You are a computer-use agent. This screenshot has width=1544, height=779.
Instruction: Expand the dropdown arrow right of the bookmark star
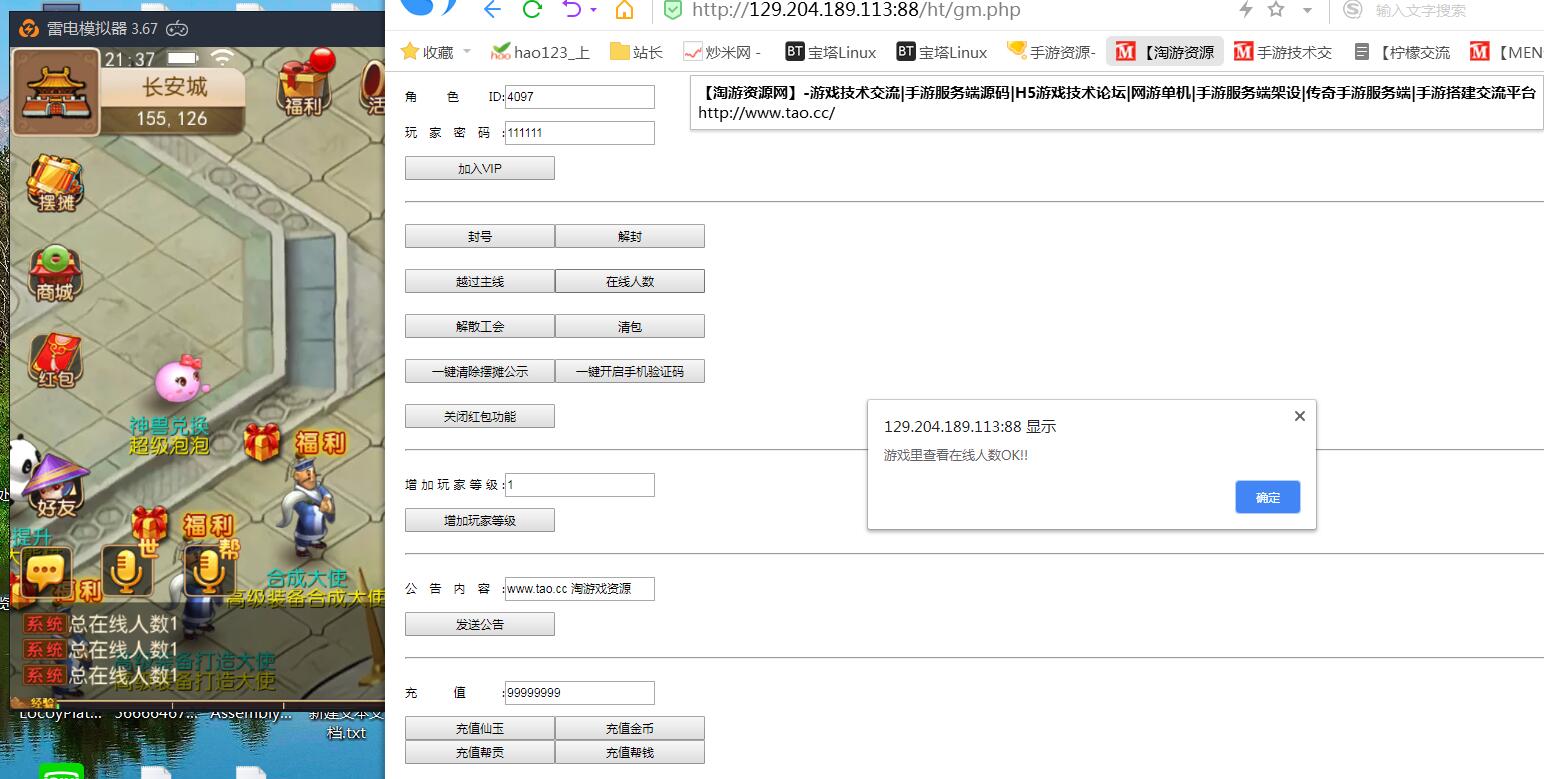[1307, 10]
